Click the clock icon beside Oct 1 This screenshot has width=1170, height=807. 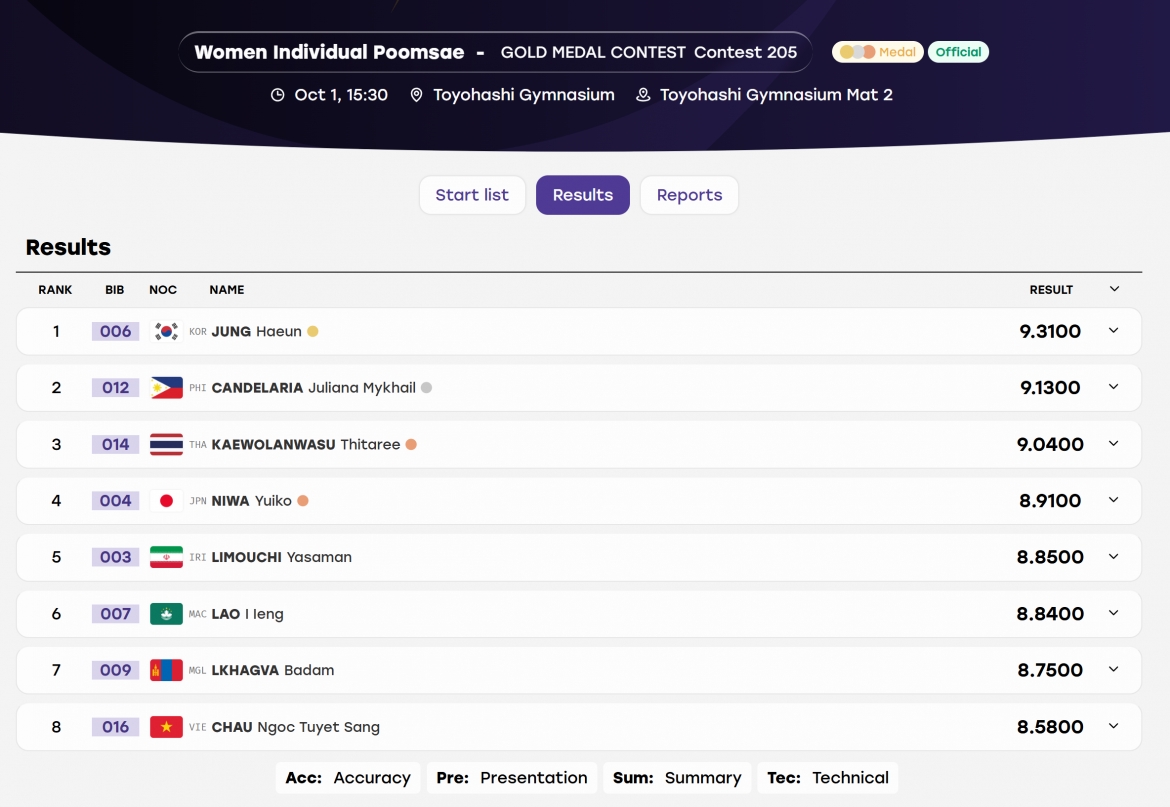tap(278, 95)
